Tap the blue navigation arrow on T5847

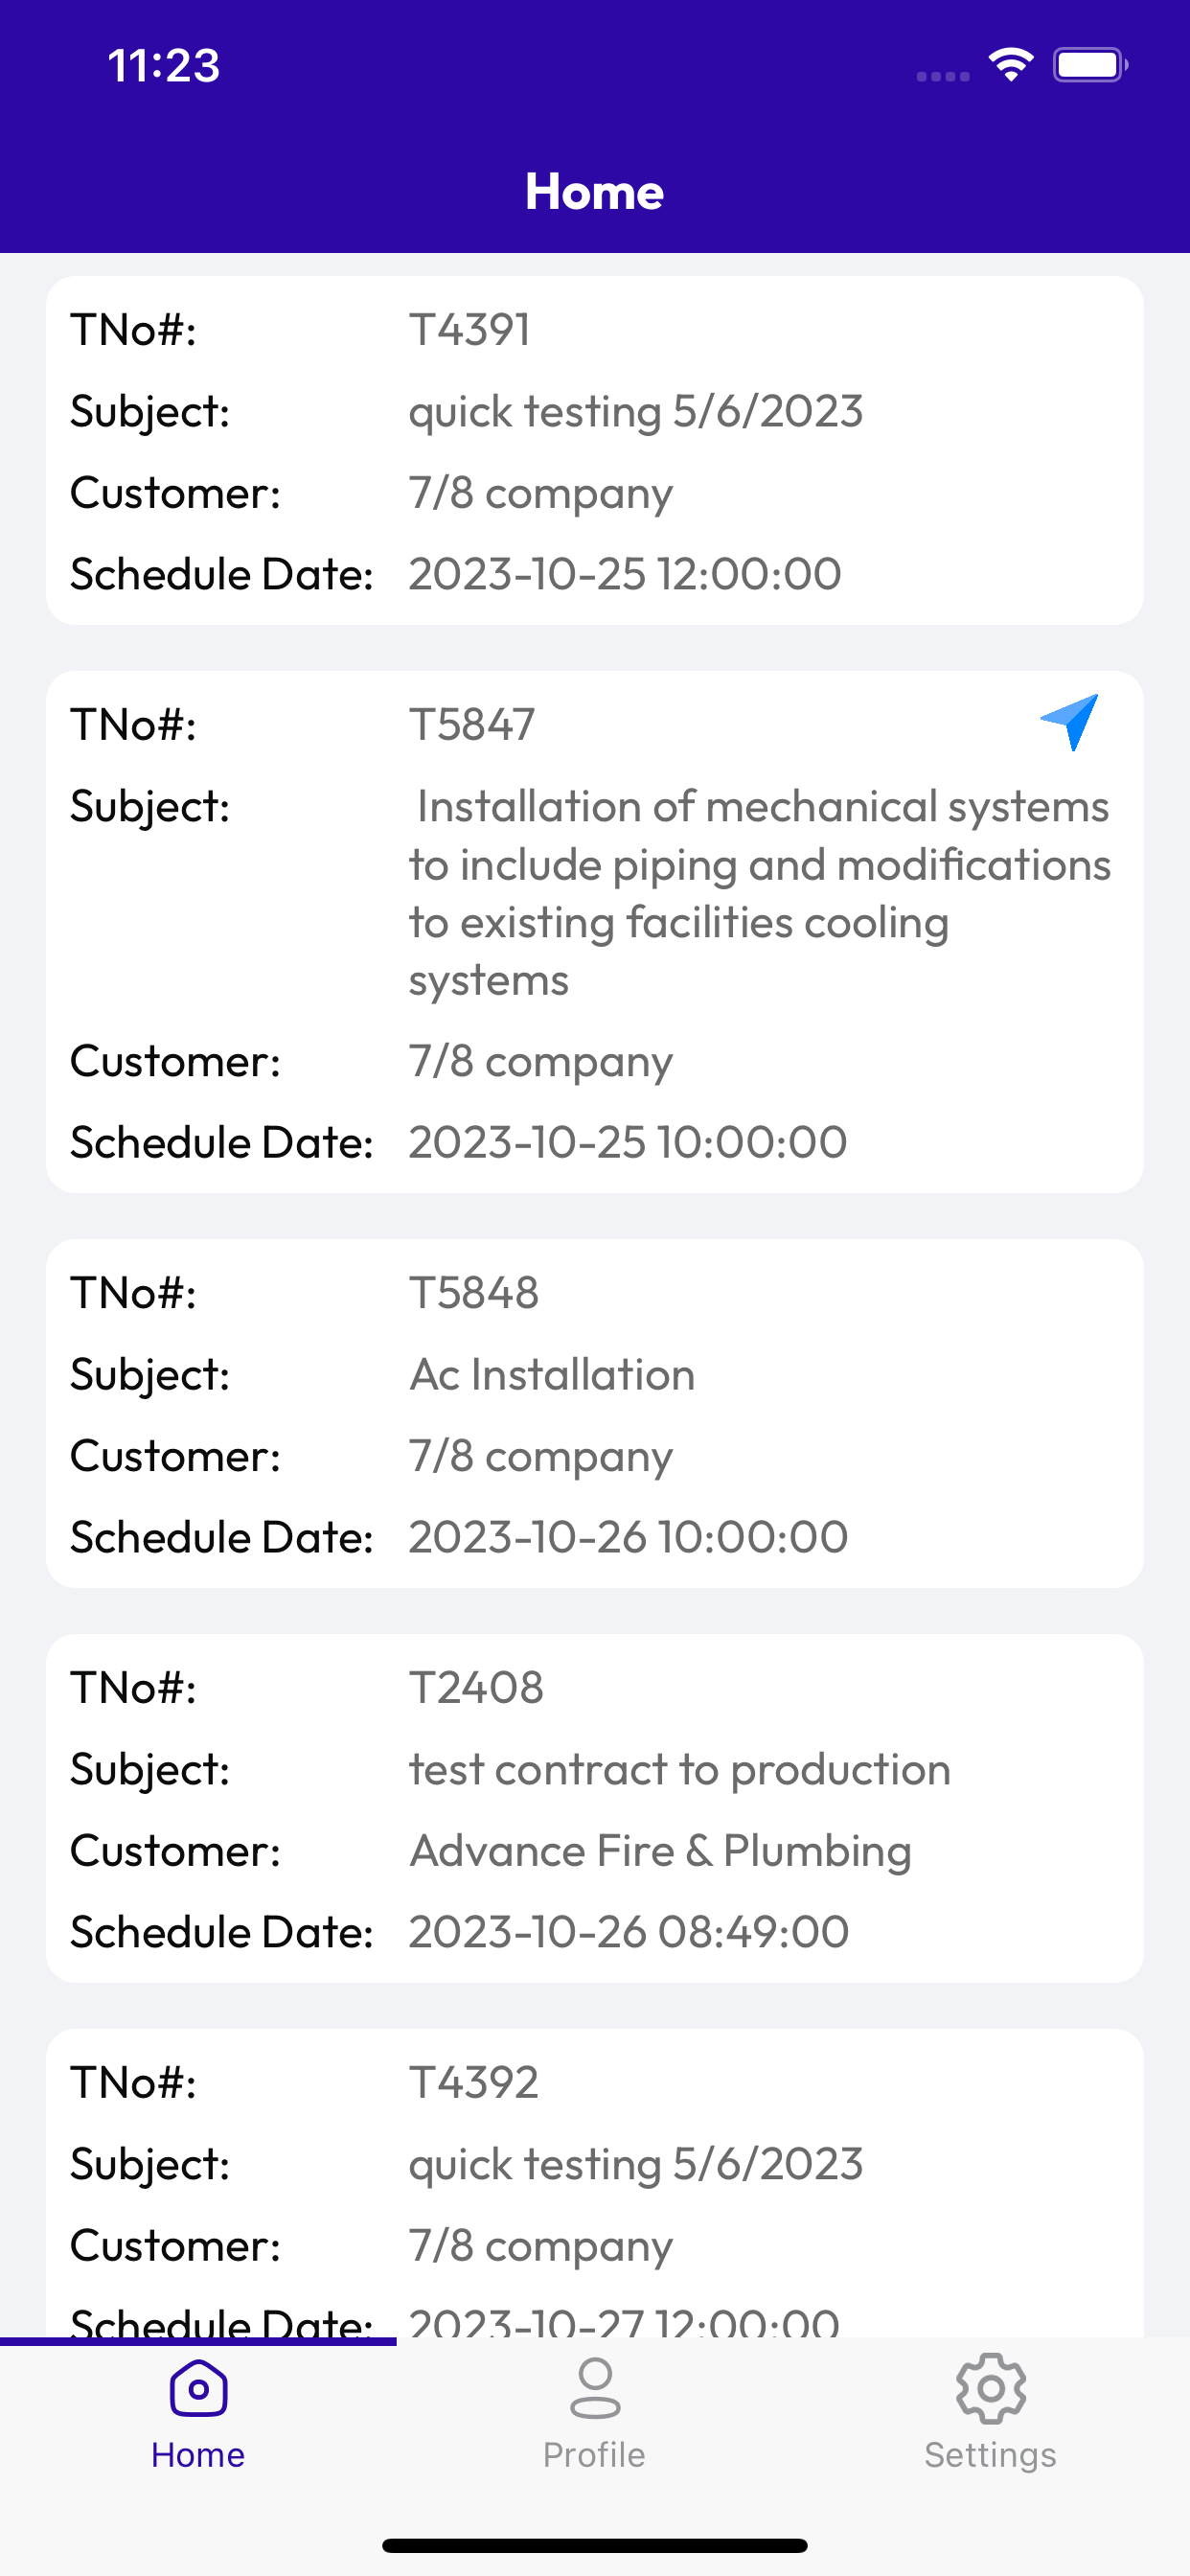click(1069, 722)
